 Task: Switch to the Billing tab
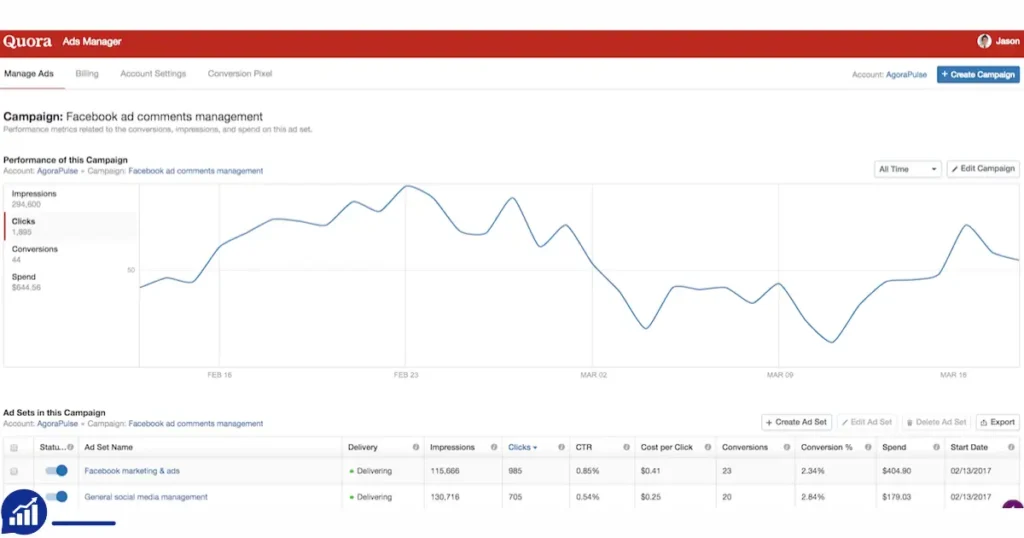tap(87, 74)
